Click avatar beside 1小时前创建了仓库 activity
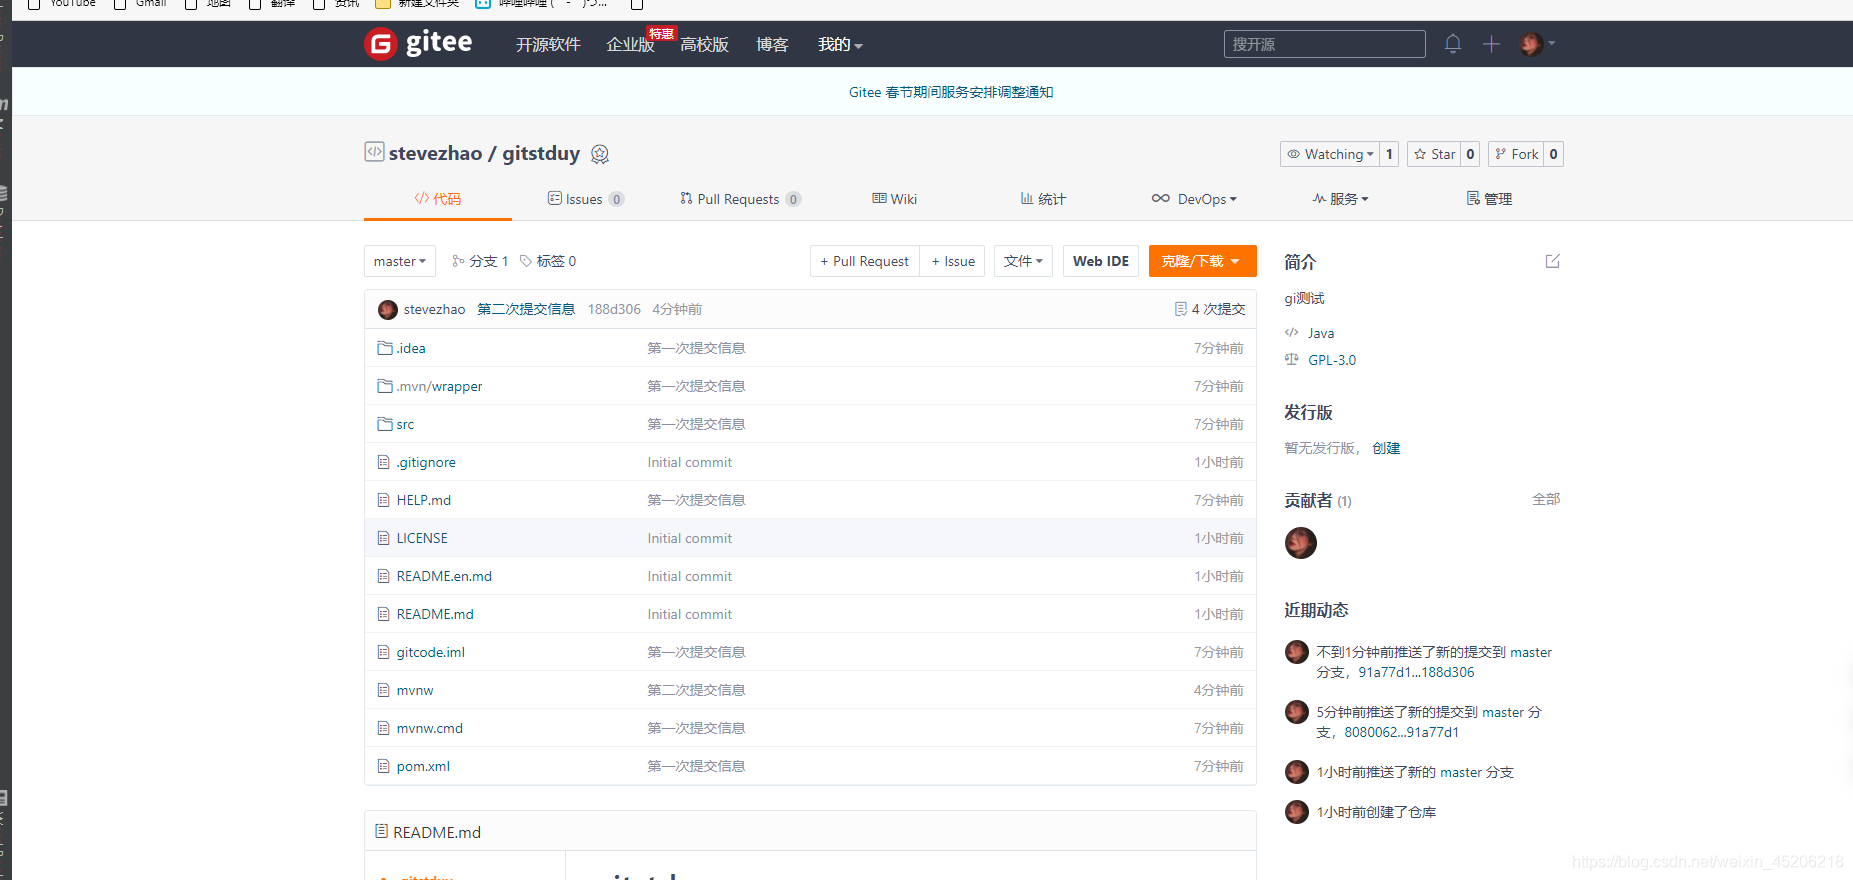The width and height of the screenshot is (1853, 880). coord(1297,812)
